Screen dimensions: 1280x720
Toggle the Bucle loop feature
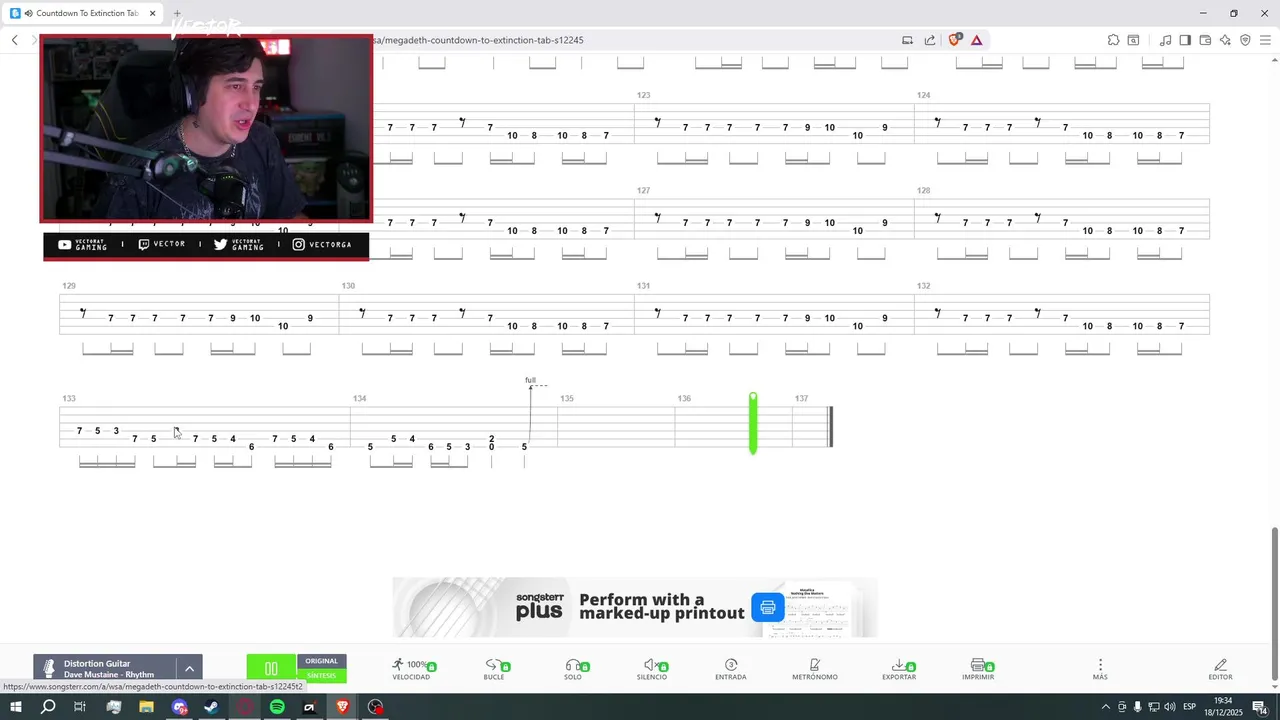(494, 669)
